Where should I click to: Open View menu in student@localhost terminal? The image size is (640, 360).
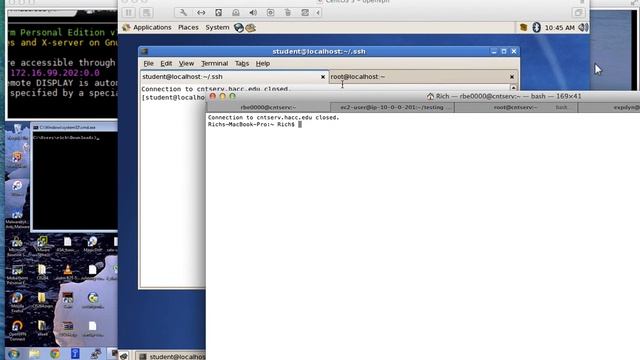186,63
